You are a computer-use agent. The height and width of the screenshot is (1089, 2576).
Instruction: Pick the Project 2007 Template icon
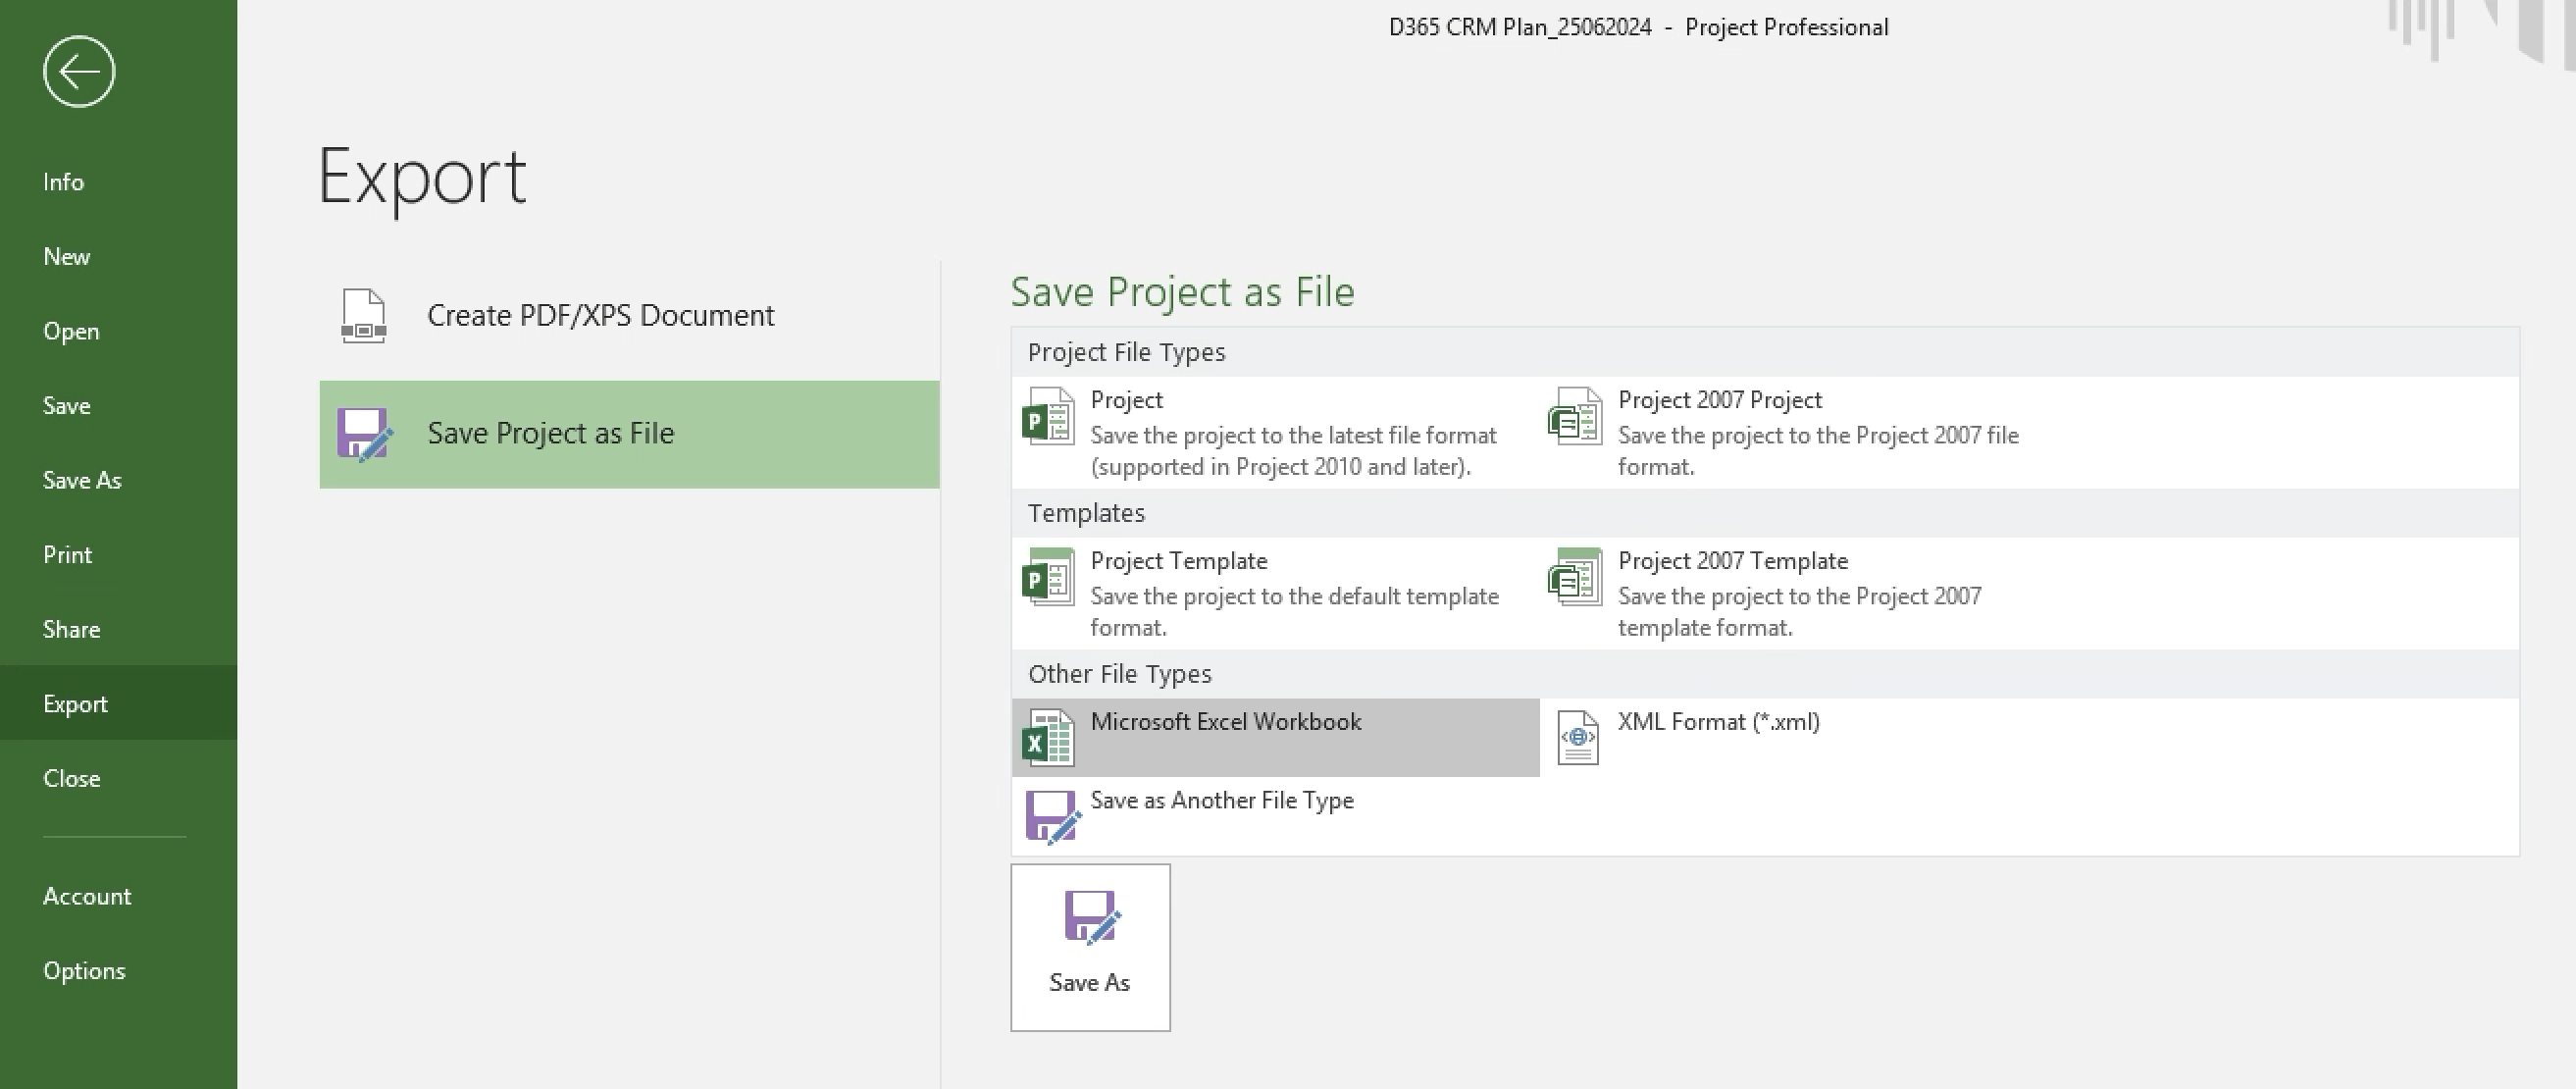1575,577
